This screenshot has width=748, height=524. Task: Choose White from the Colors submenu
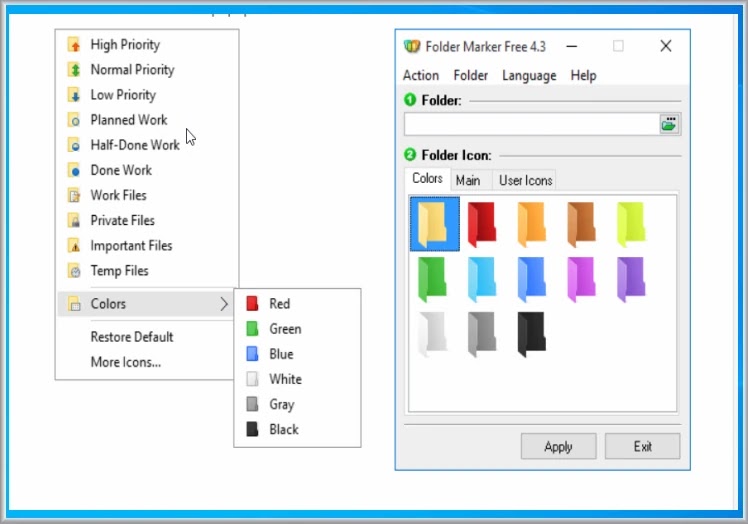pos(297,379)
